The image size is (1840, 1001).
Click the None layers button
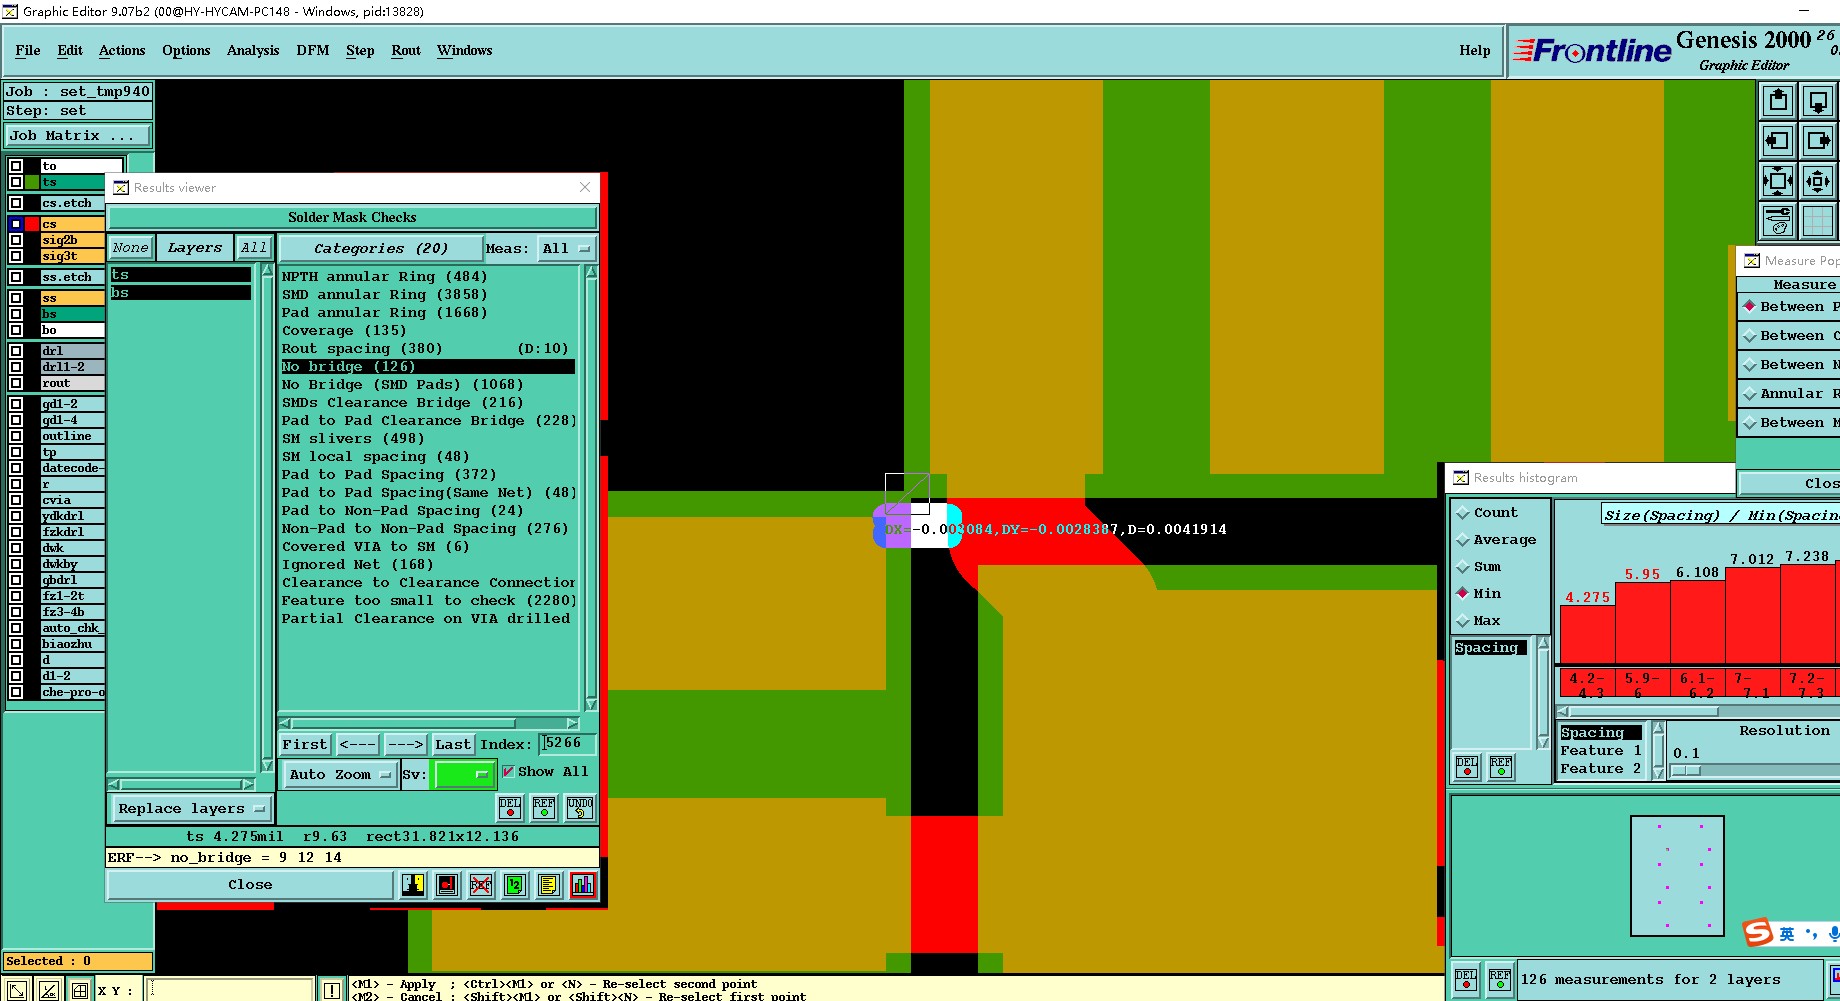pyautogui.click(x=130, y=248)
